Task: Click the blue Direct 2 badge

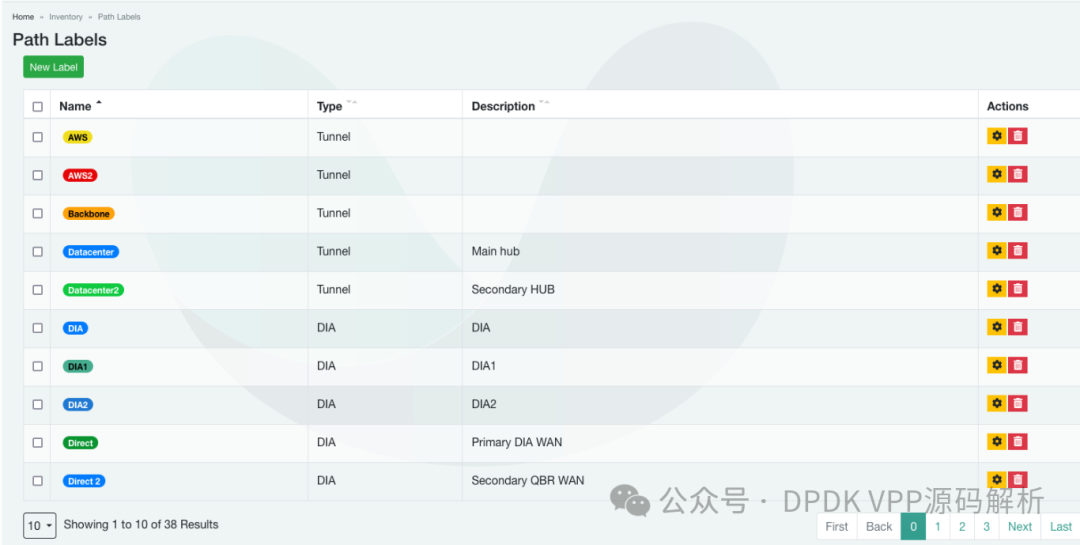Action: pyautogui.click(x=84, y=481)
